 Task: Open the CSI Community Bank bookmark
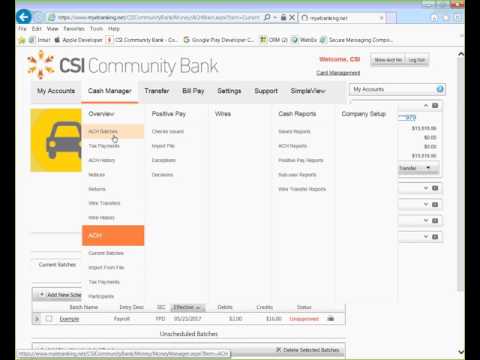141,40
